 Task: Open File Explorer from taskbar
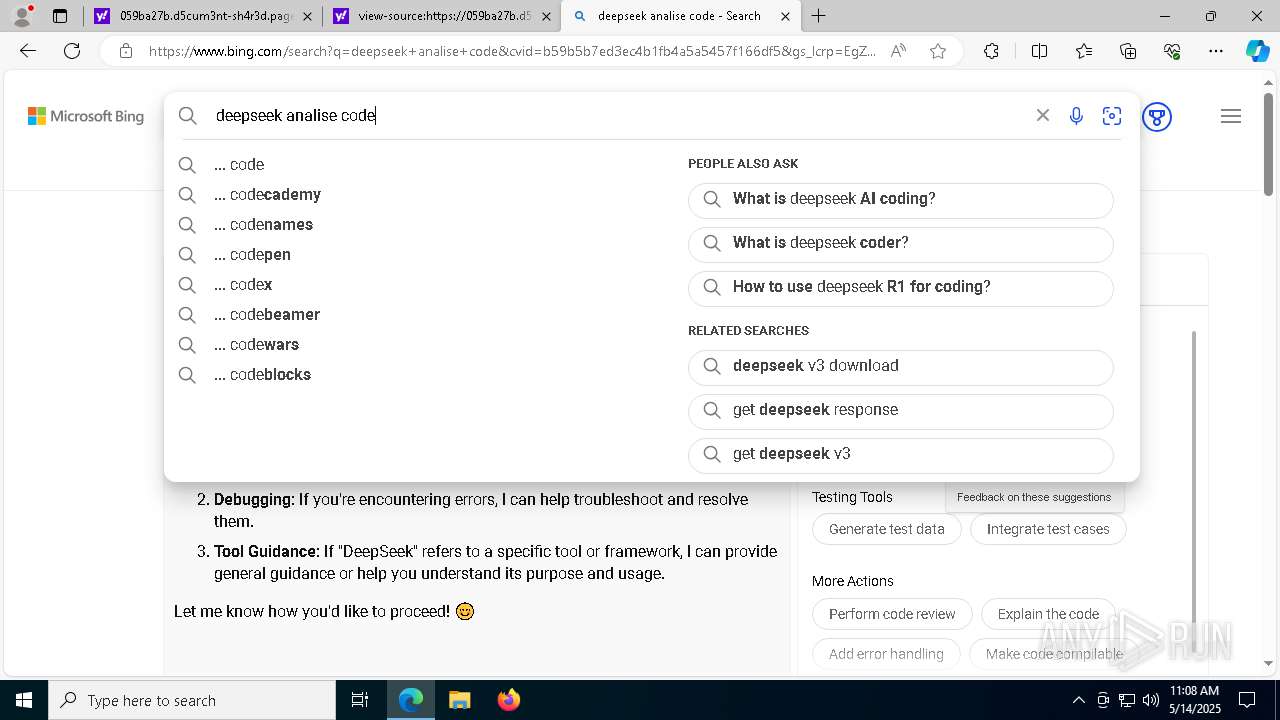click(x=459, y=700)
